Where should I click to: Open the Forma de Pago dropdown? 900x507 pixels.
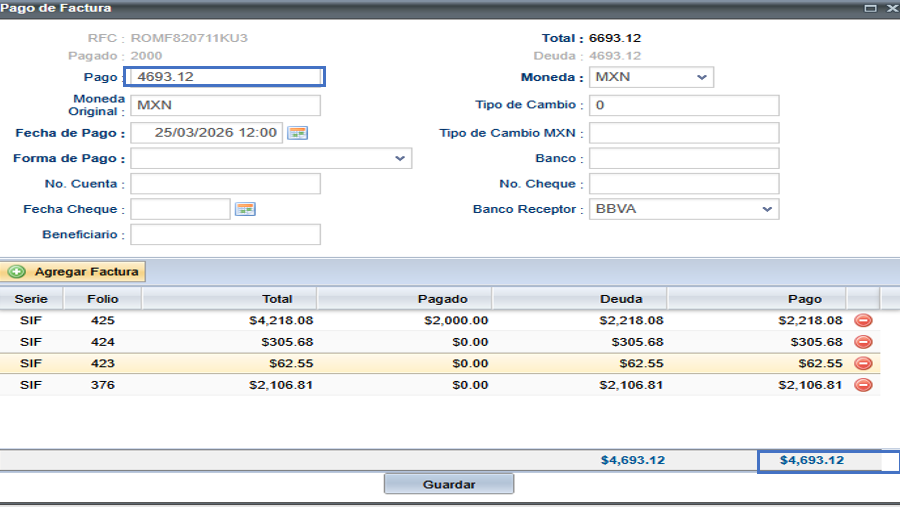pos(400,158)
